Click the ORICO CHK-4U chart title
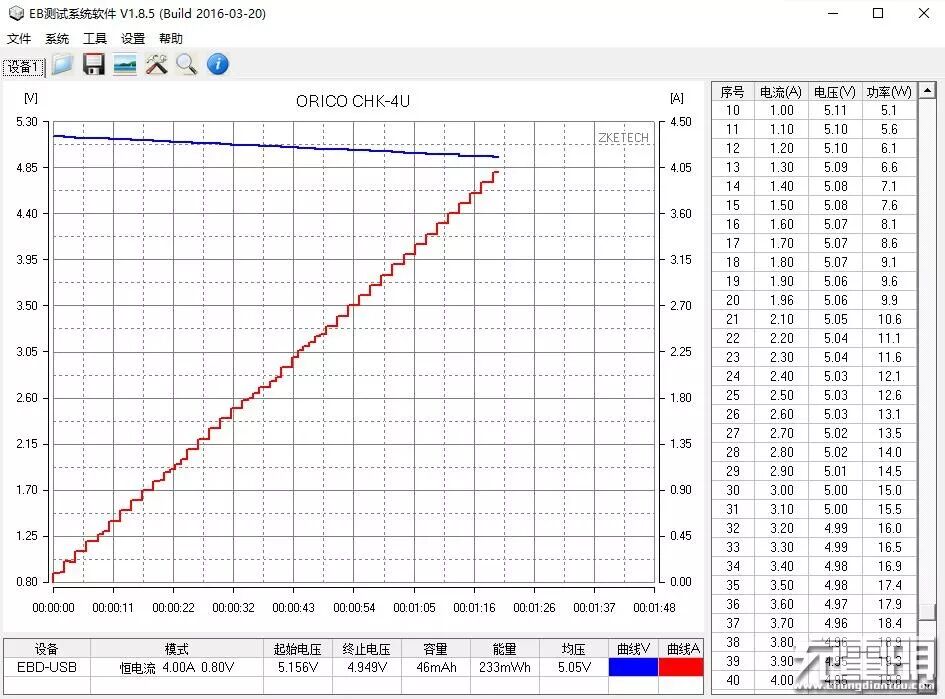Image resolution: width=945 pixels, height=699 pixels. (x=353, y=101)
